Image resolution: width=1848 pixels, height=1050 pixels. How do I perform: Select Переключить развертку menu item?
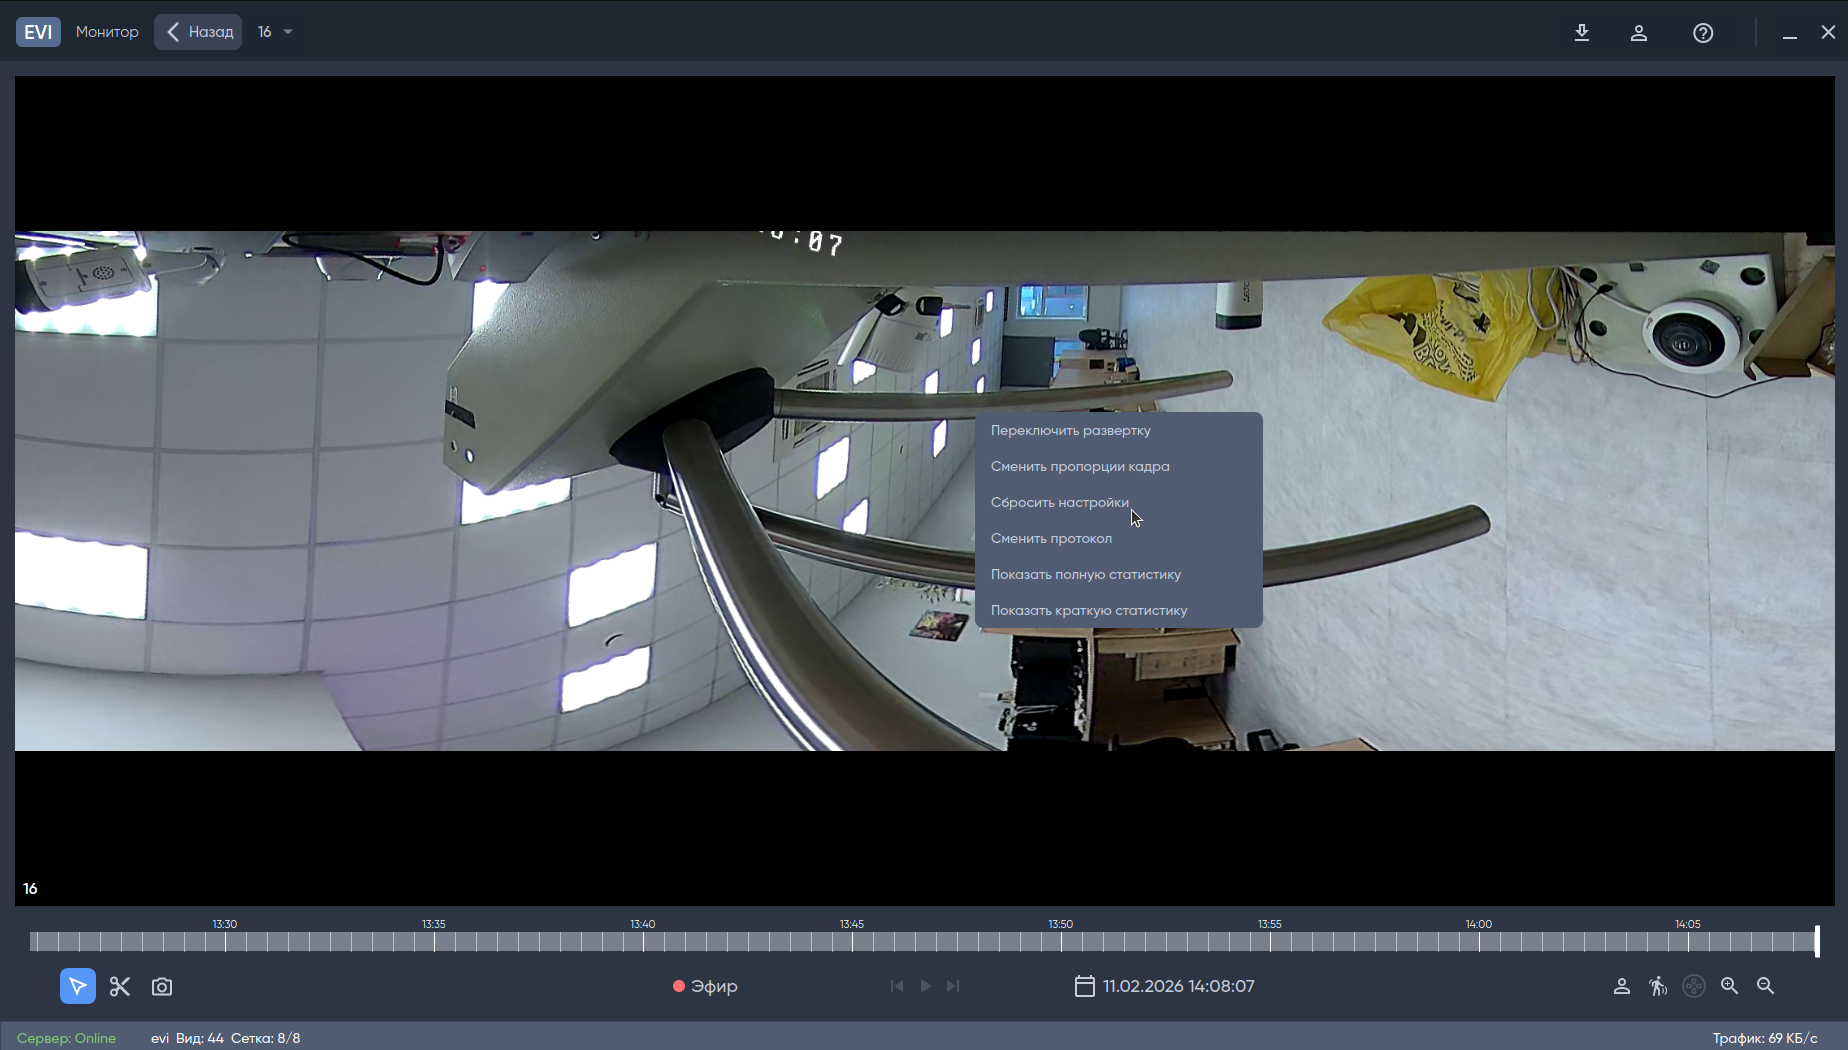coord(1070,430)
